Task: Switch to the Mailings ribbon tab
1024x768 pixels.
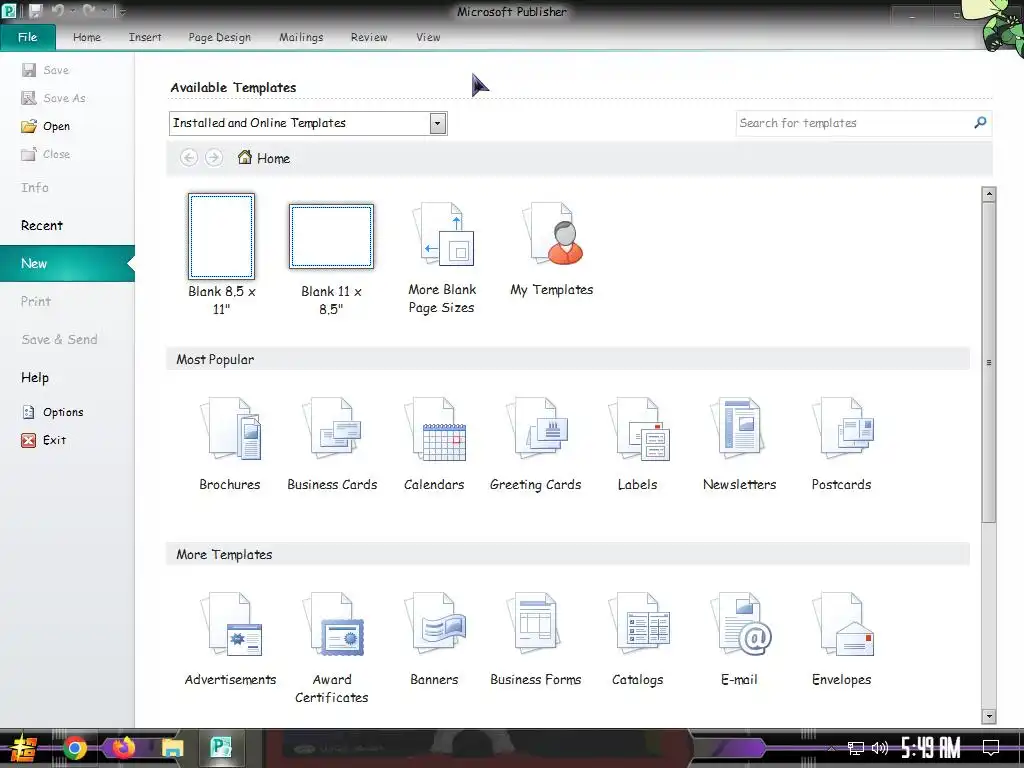Action: tap(301, 37)
